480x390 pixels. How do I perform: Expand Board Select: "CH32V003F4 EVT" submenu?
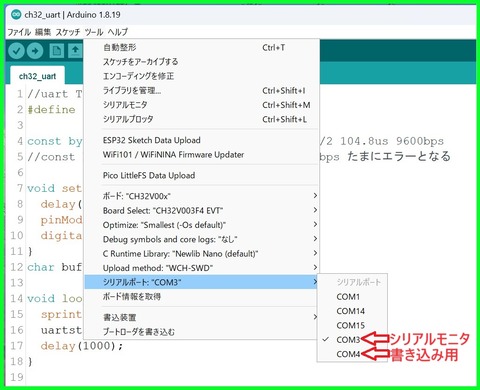[201, 210]
